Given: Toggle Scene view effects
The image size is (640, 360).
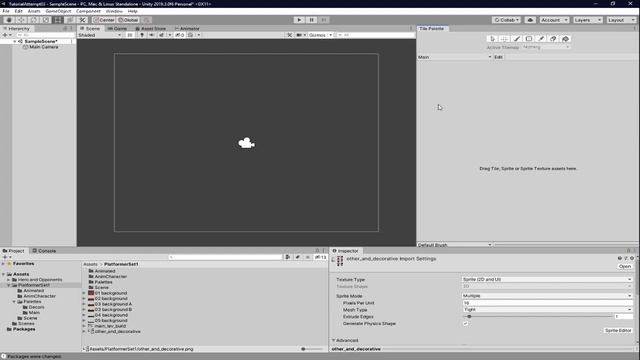Looking at the screenshot, I should coord(162,35).
